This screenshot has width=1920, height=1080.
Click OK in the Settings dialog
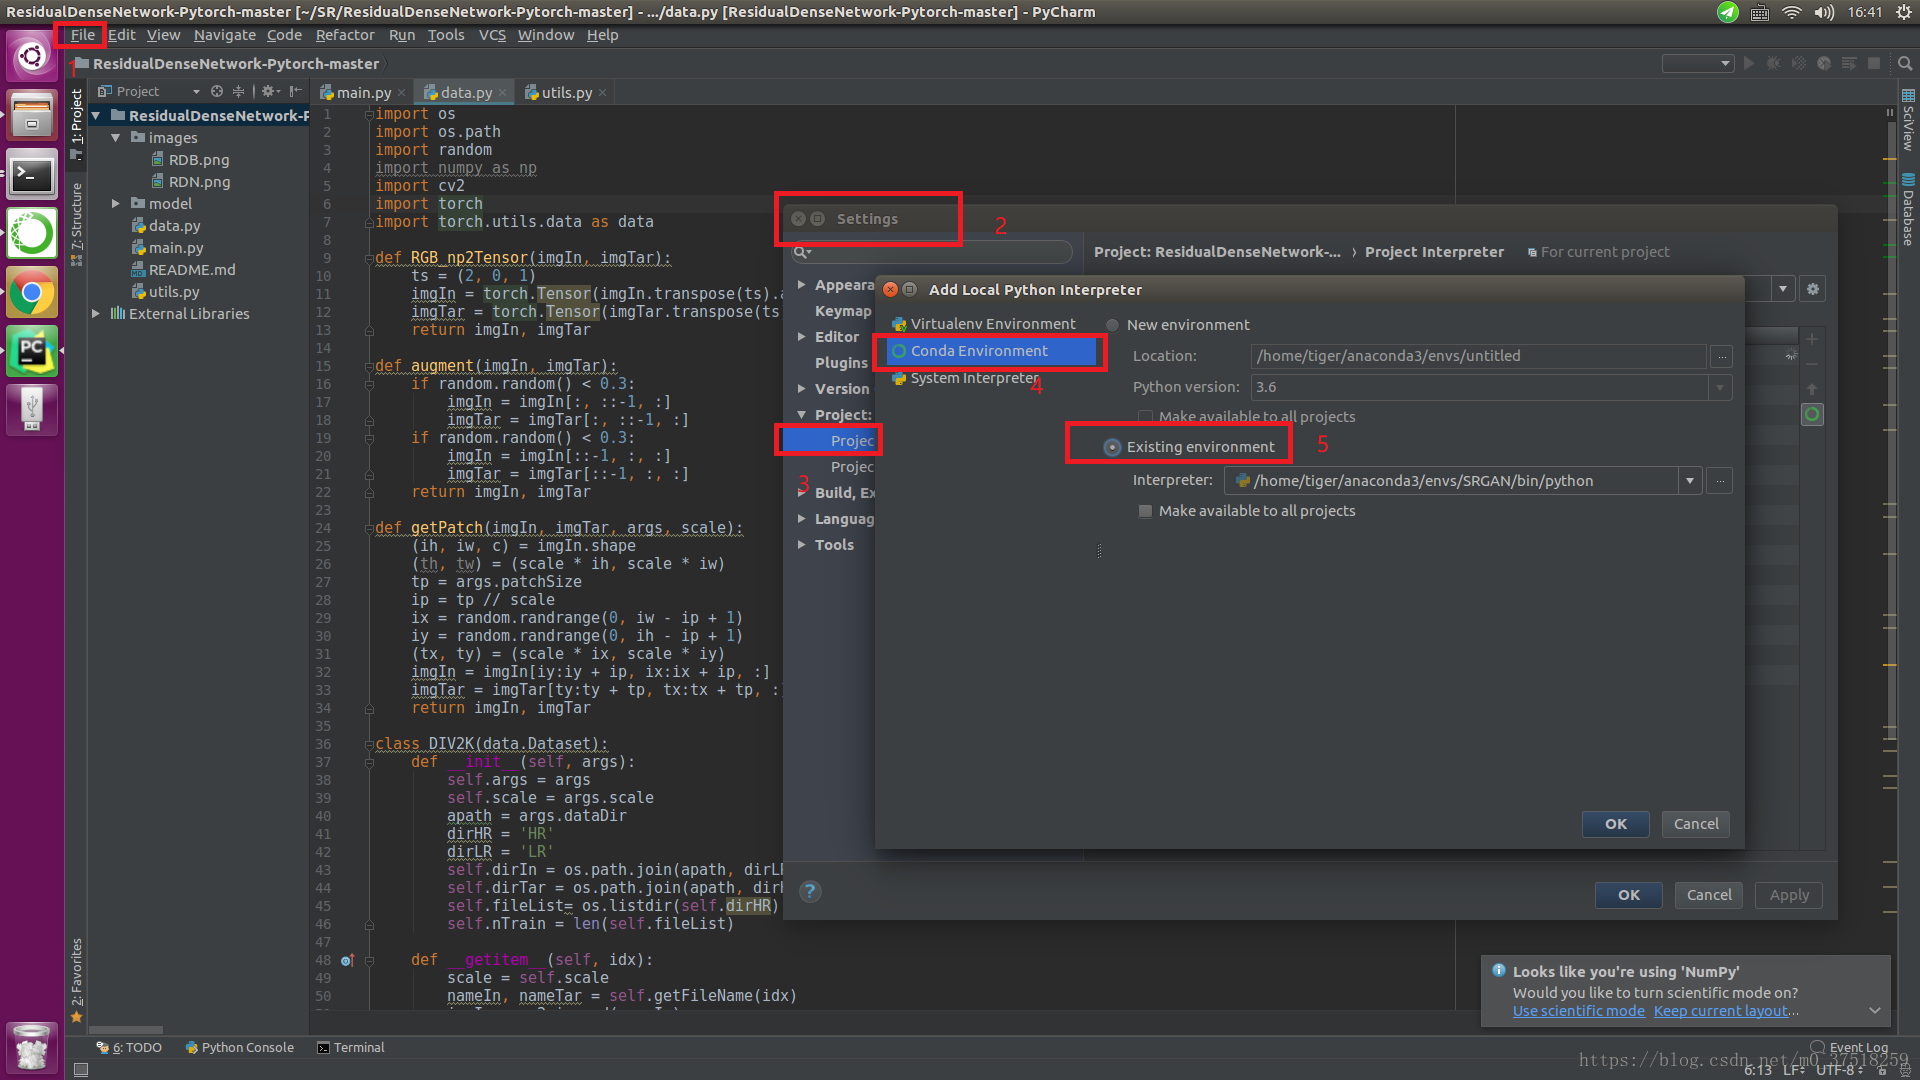[x=1629, y=895]
